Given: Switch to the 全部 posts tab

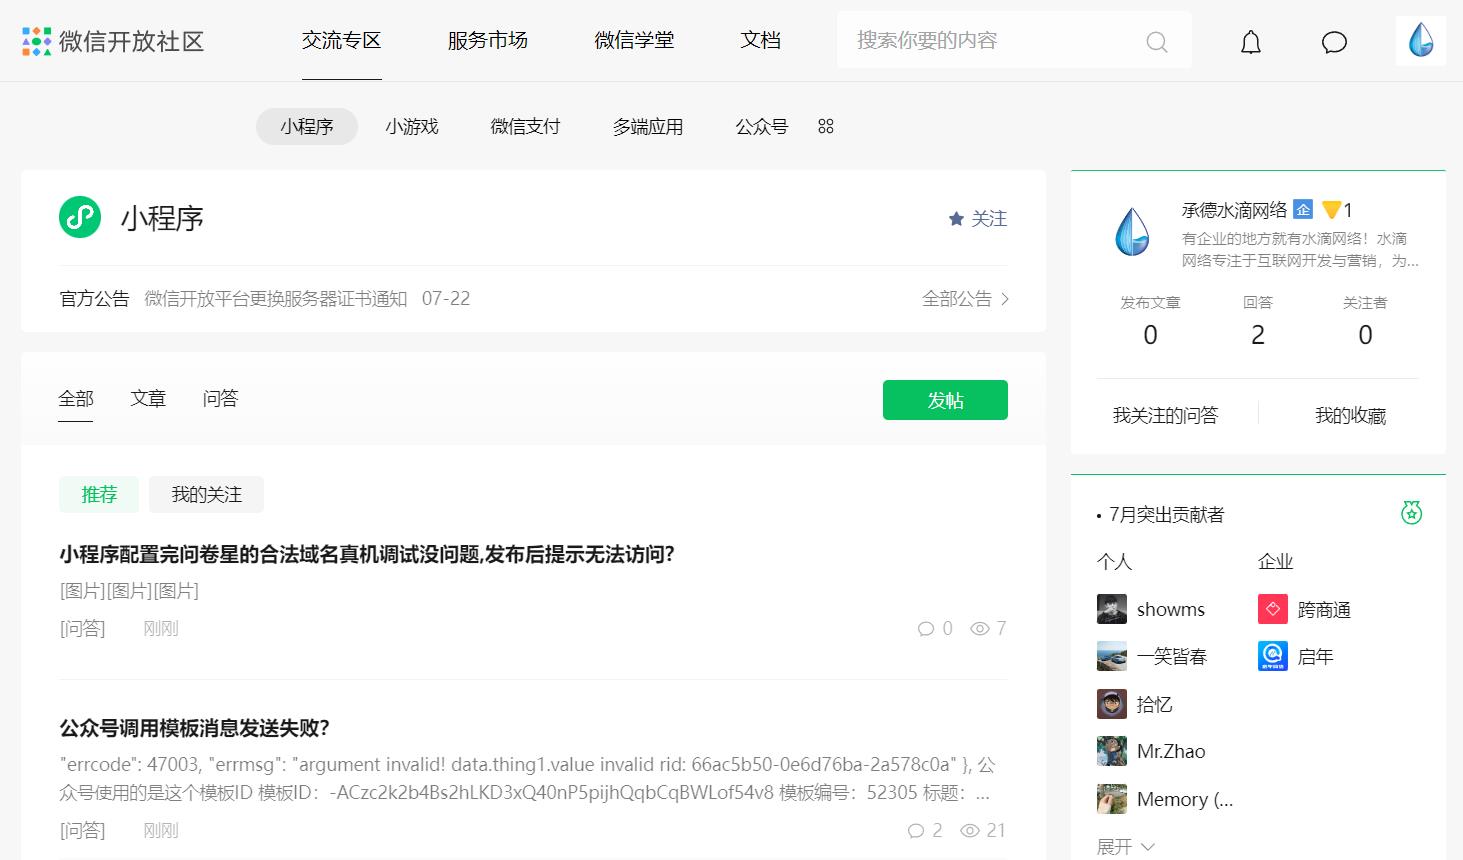Looking at the screenshot, I should point(76,399).
